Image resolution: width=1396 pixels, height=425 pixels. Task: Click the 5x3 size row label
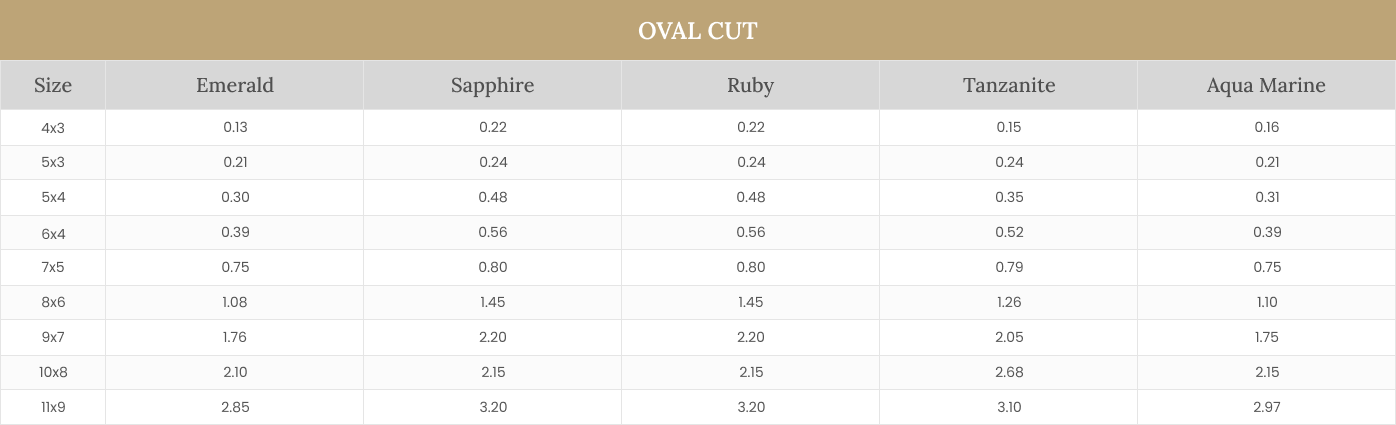coord(53,162)
